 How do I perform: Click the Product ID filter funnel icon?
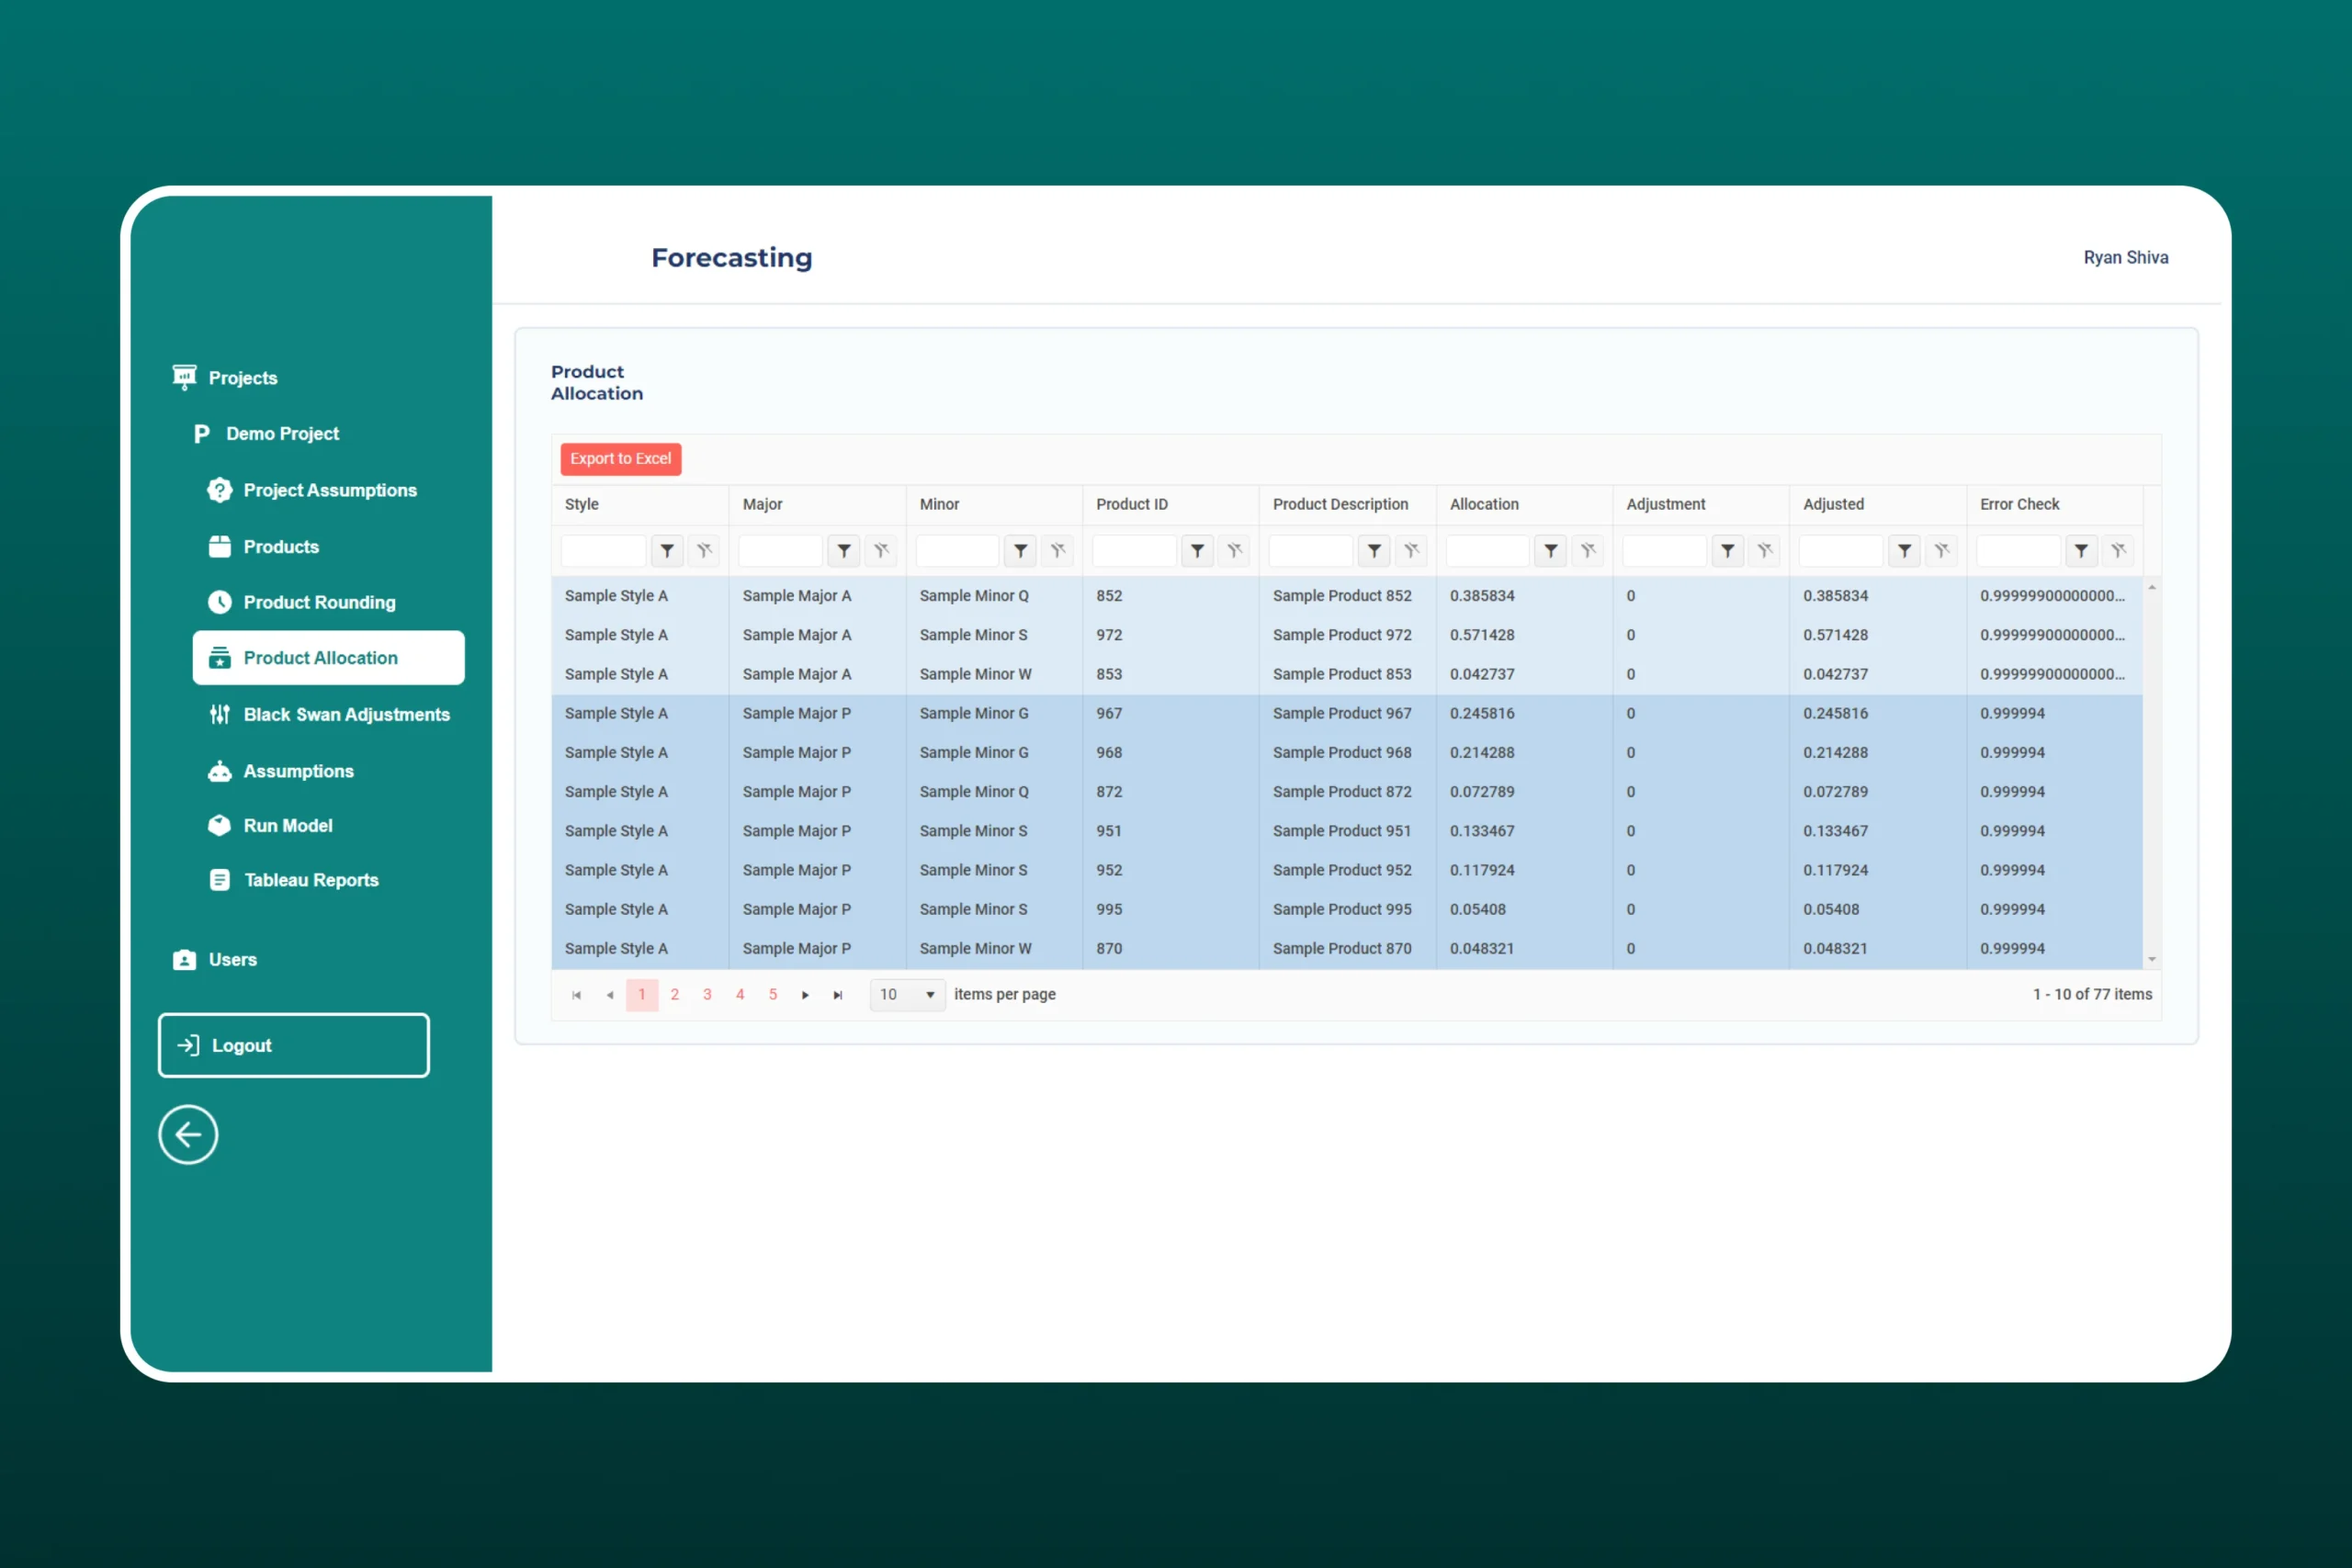pyautogui.click(x=1197, y=551)
